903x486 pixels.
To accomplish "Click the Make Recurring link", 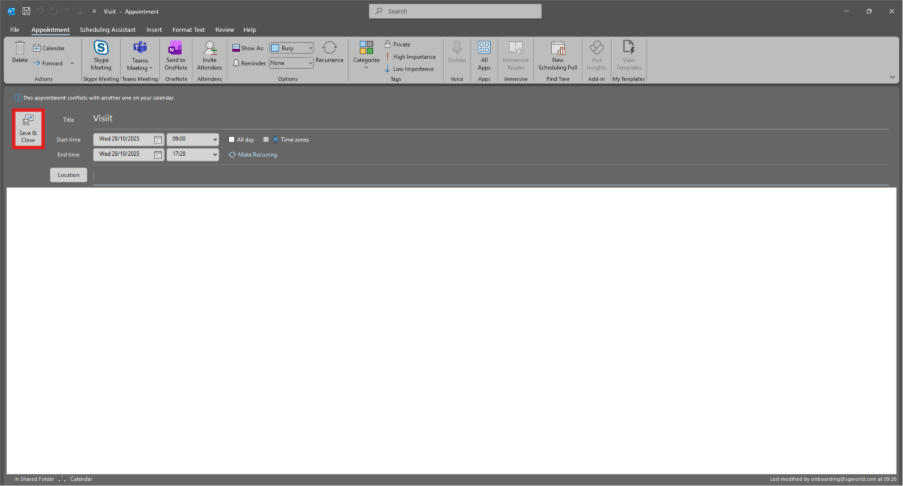I will (253, 155).
